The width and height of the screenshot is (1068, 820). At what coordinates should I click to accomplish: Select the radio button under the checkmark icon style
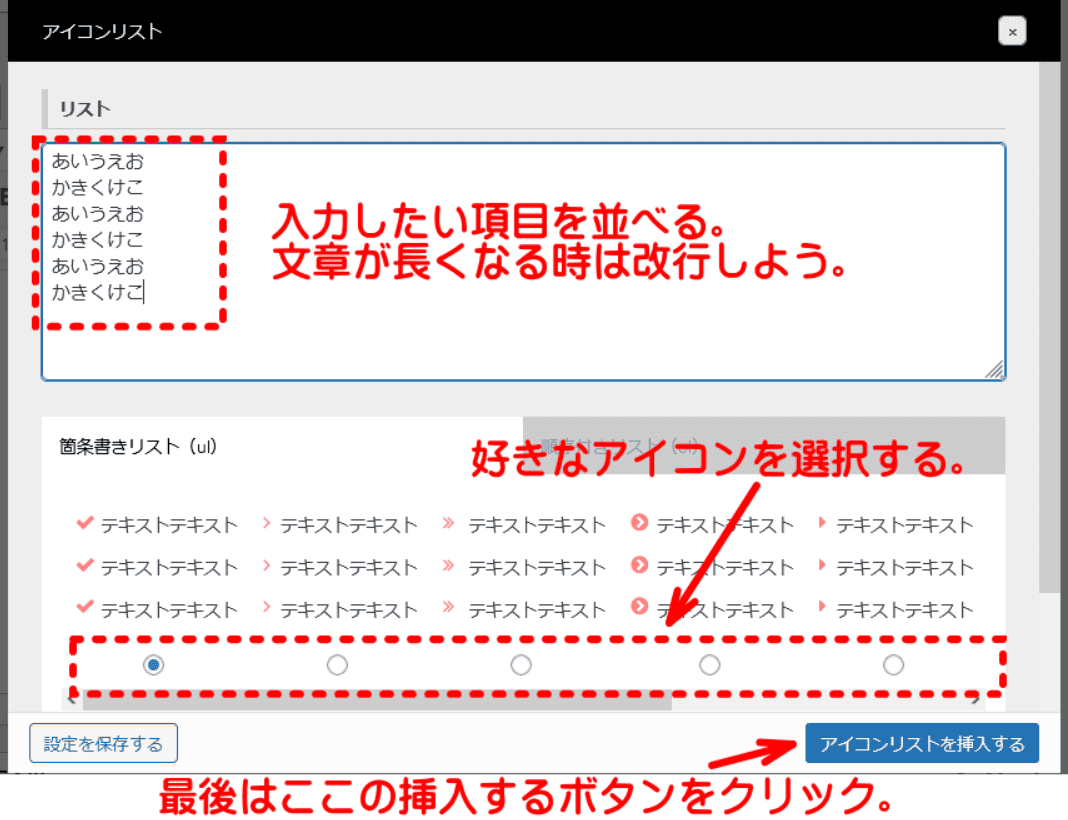(154, 664)
